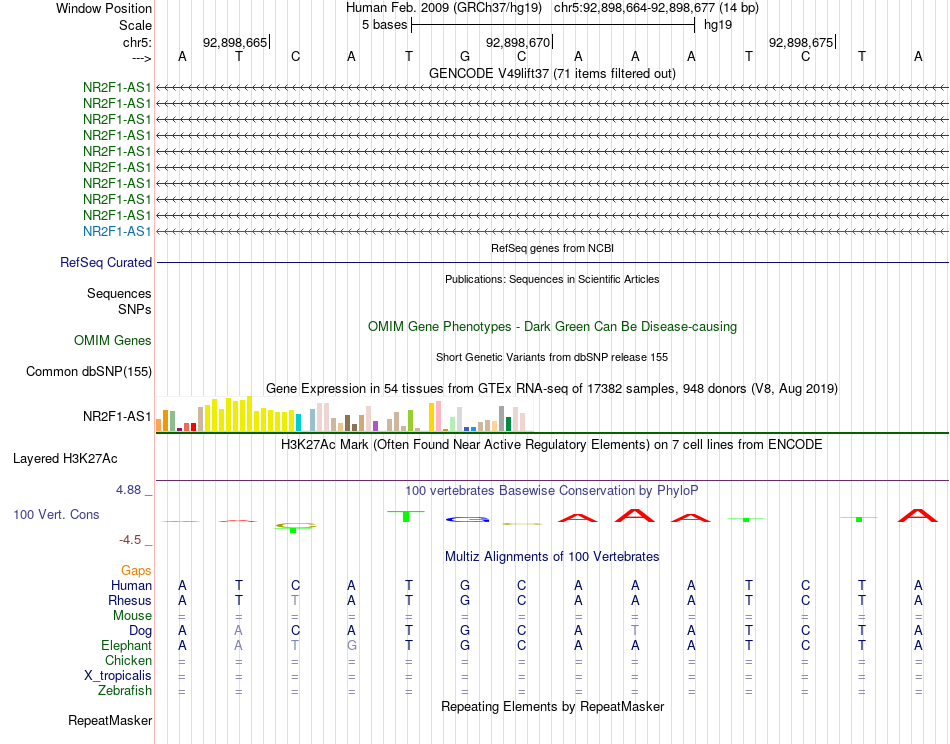Select the Human species label
950x744 pixels.
pos(131,585)
